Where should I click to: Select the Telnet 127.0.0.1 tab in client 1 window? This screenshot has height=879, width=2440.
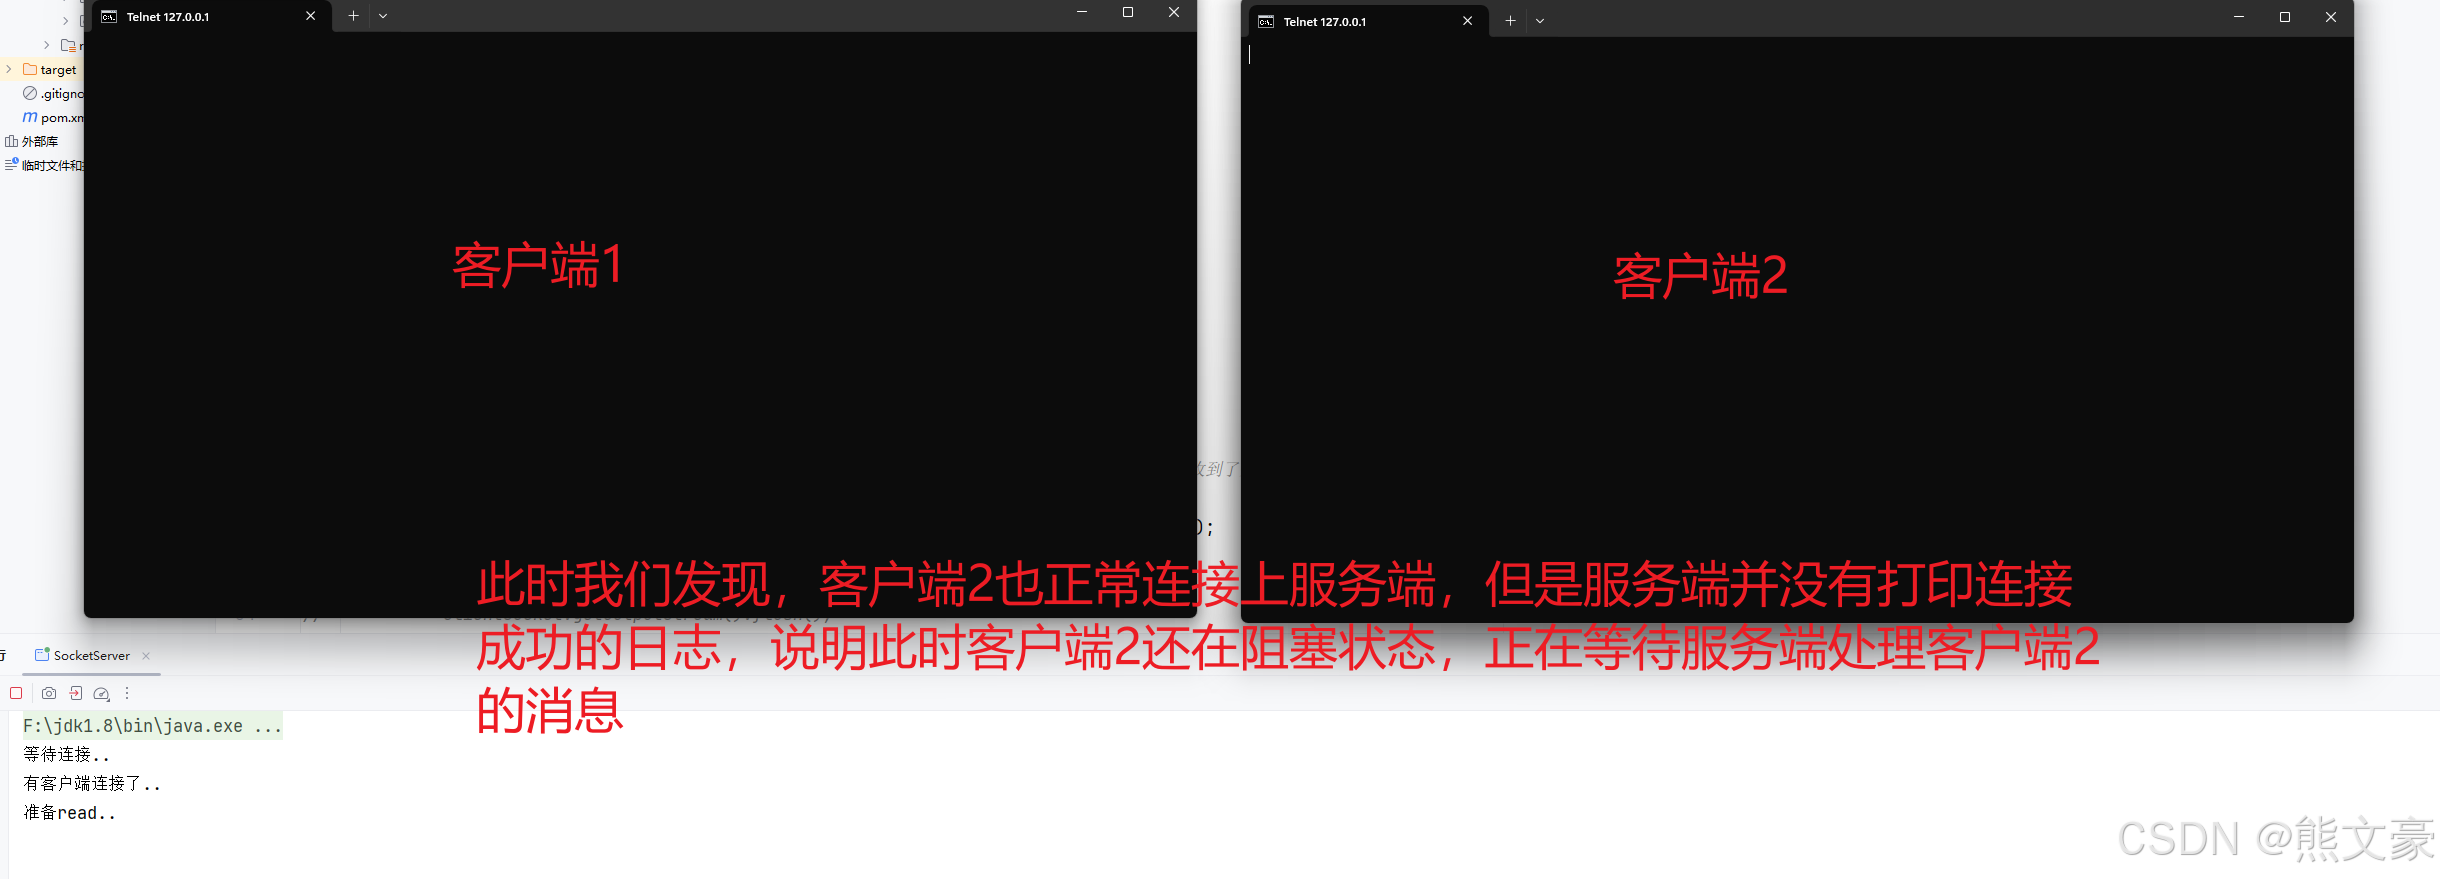(x=212, y=17)
